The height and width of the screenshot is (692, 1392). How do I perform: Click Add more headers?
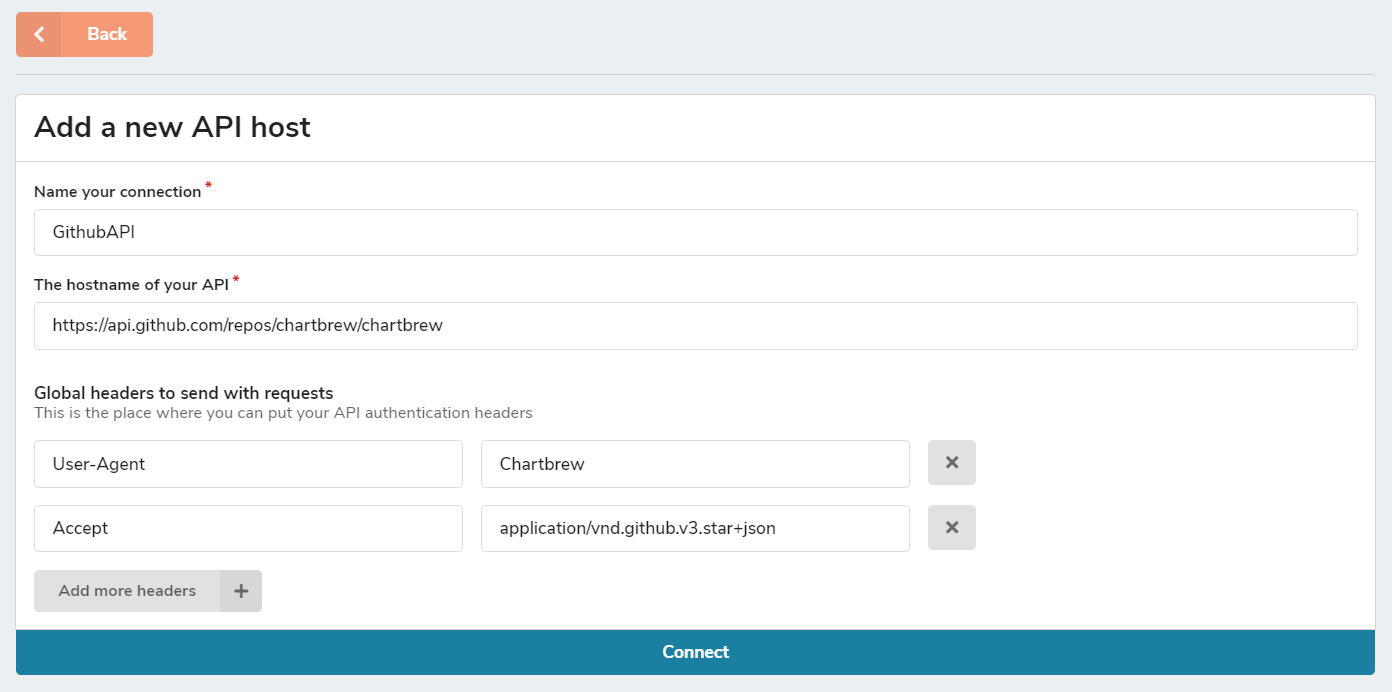128,590
